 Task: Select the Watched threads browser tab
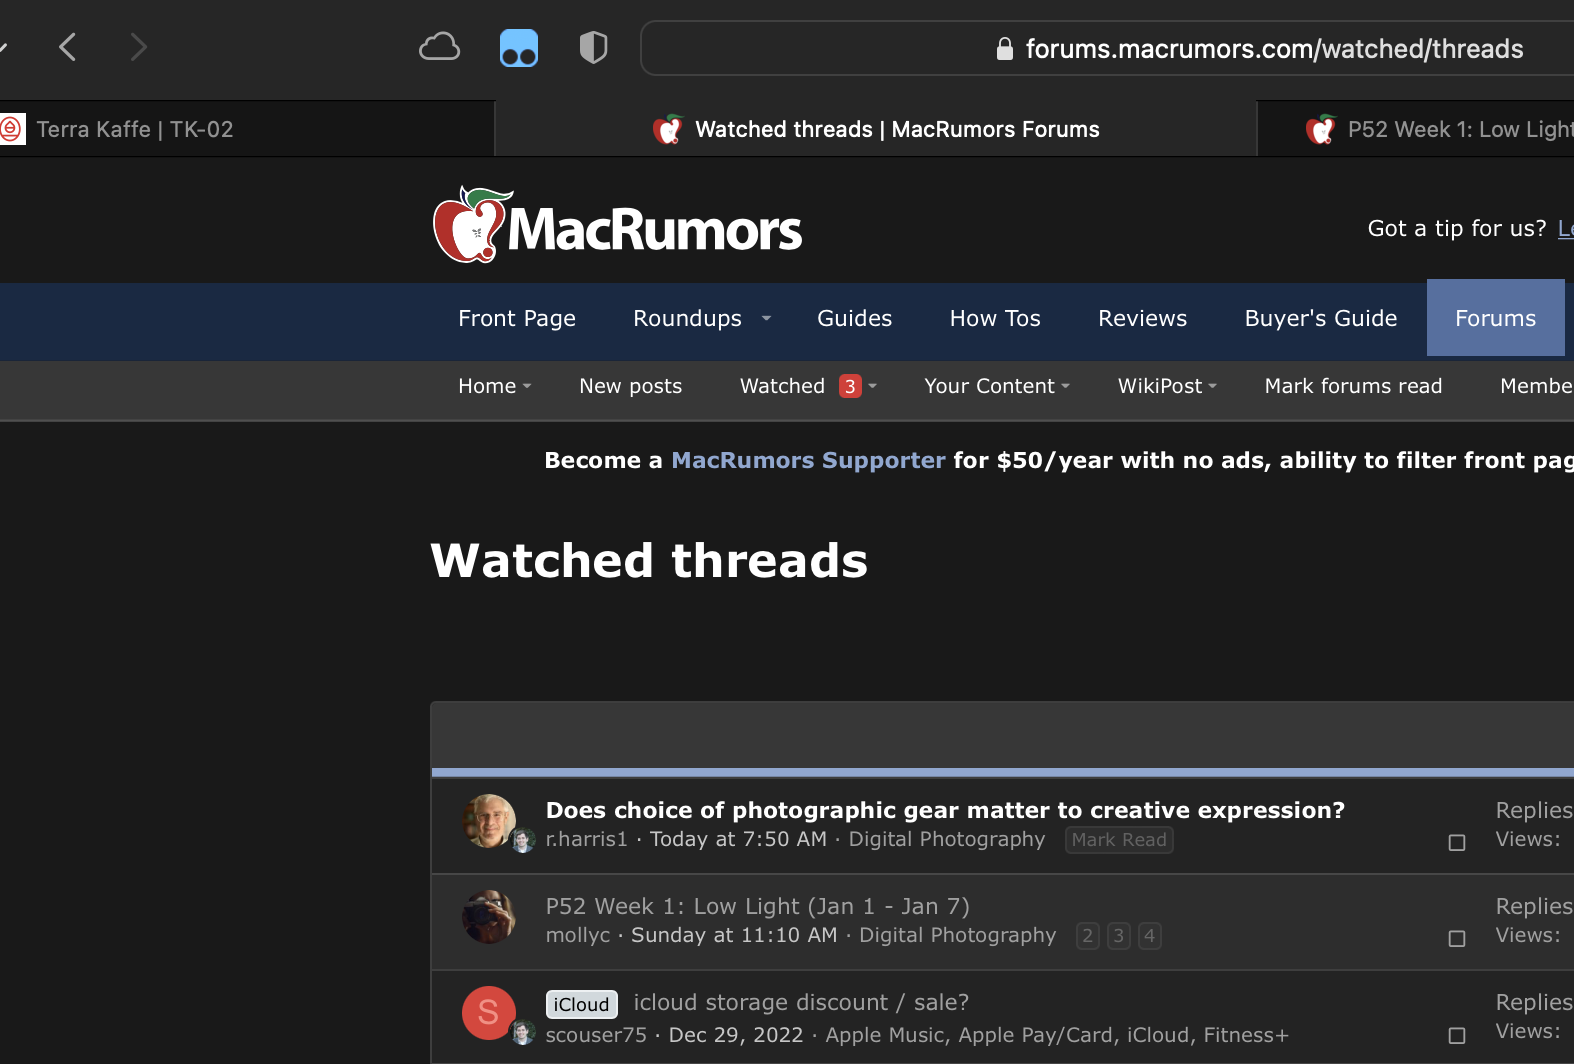tap(876, 129)
